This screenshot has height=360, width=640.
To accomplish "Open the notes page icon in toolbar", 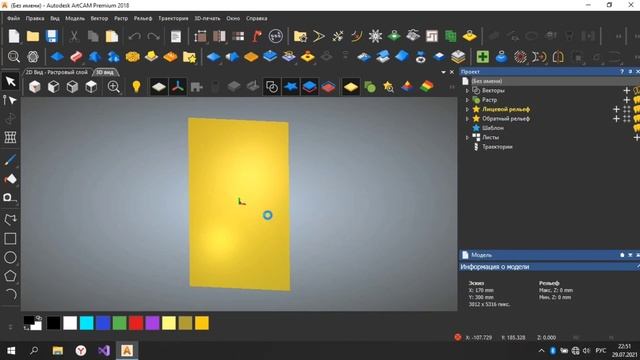I will click(x=176, y=36).
